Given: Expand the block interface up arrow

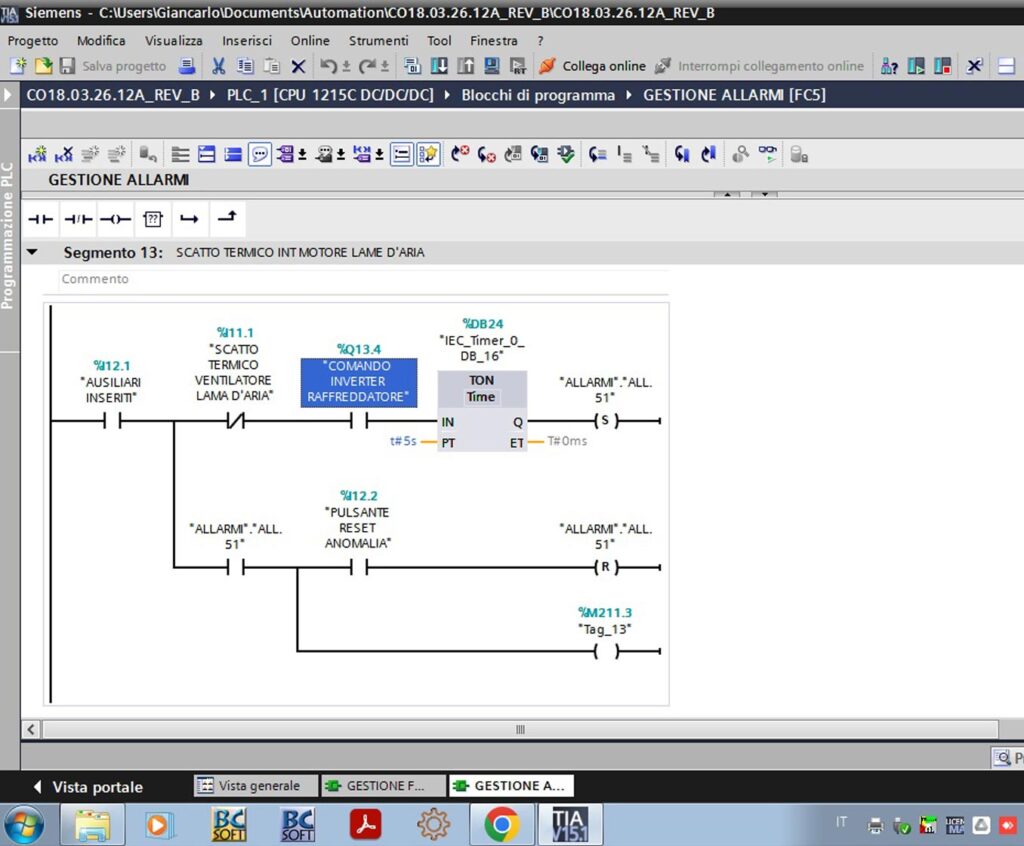Looking at the screenshot, I should pos(728,194).
